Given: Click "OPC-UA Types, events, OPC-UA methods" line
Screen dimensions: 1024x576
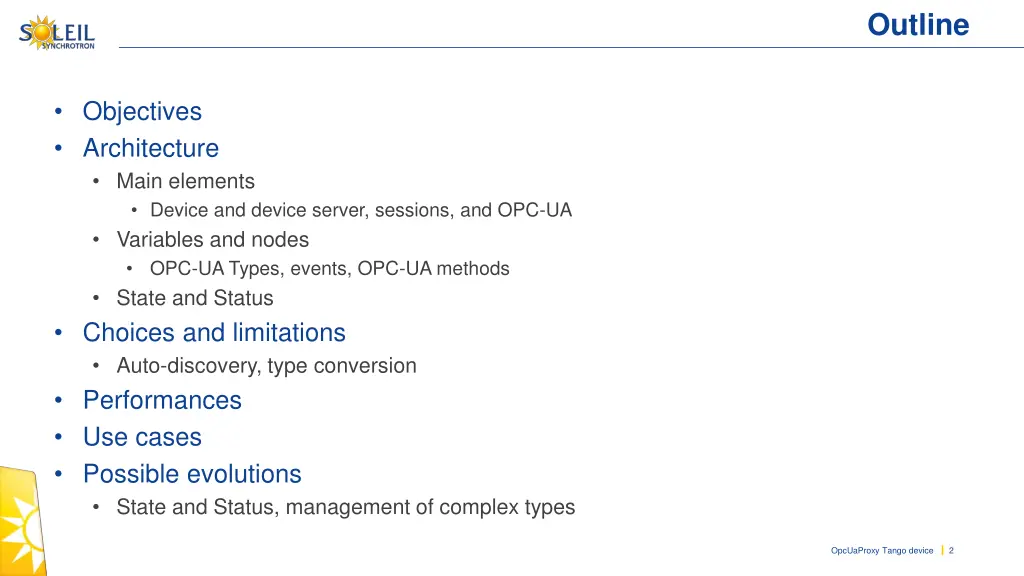Looking at the screenshot, I should [329, 268].
